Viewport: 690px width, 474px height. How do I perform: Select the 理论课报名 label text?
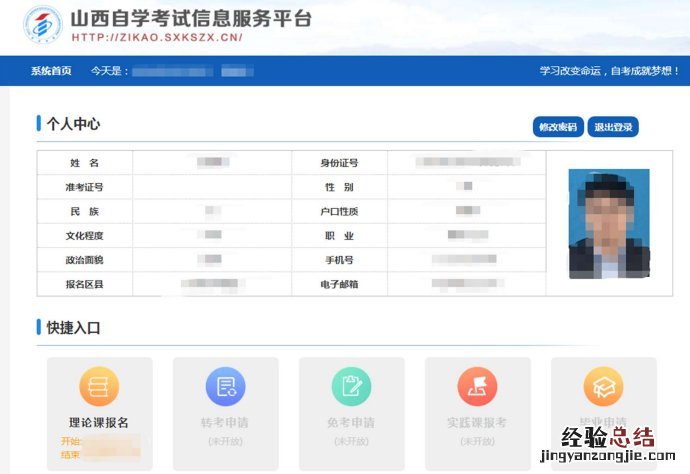click(x=99, y=423)
